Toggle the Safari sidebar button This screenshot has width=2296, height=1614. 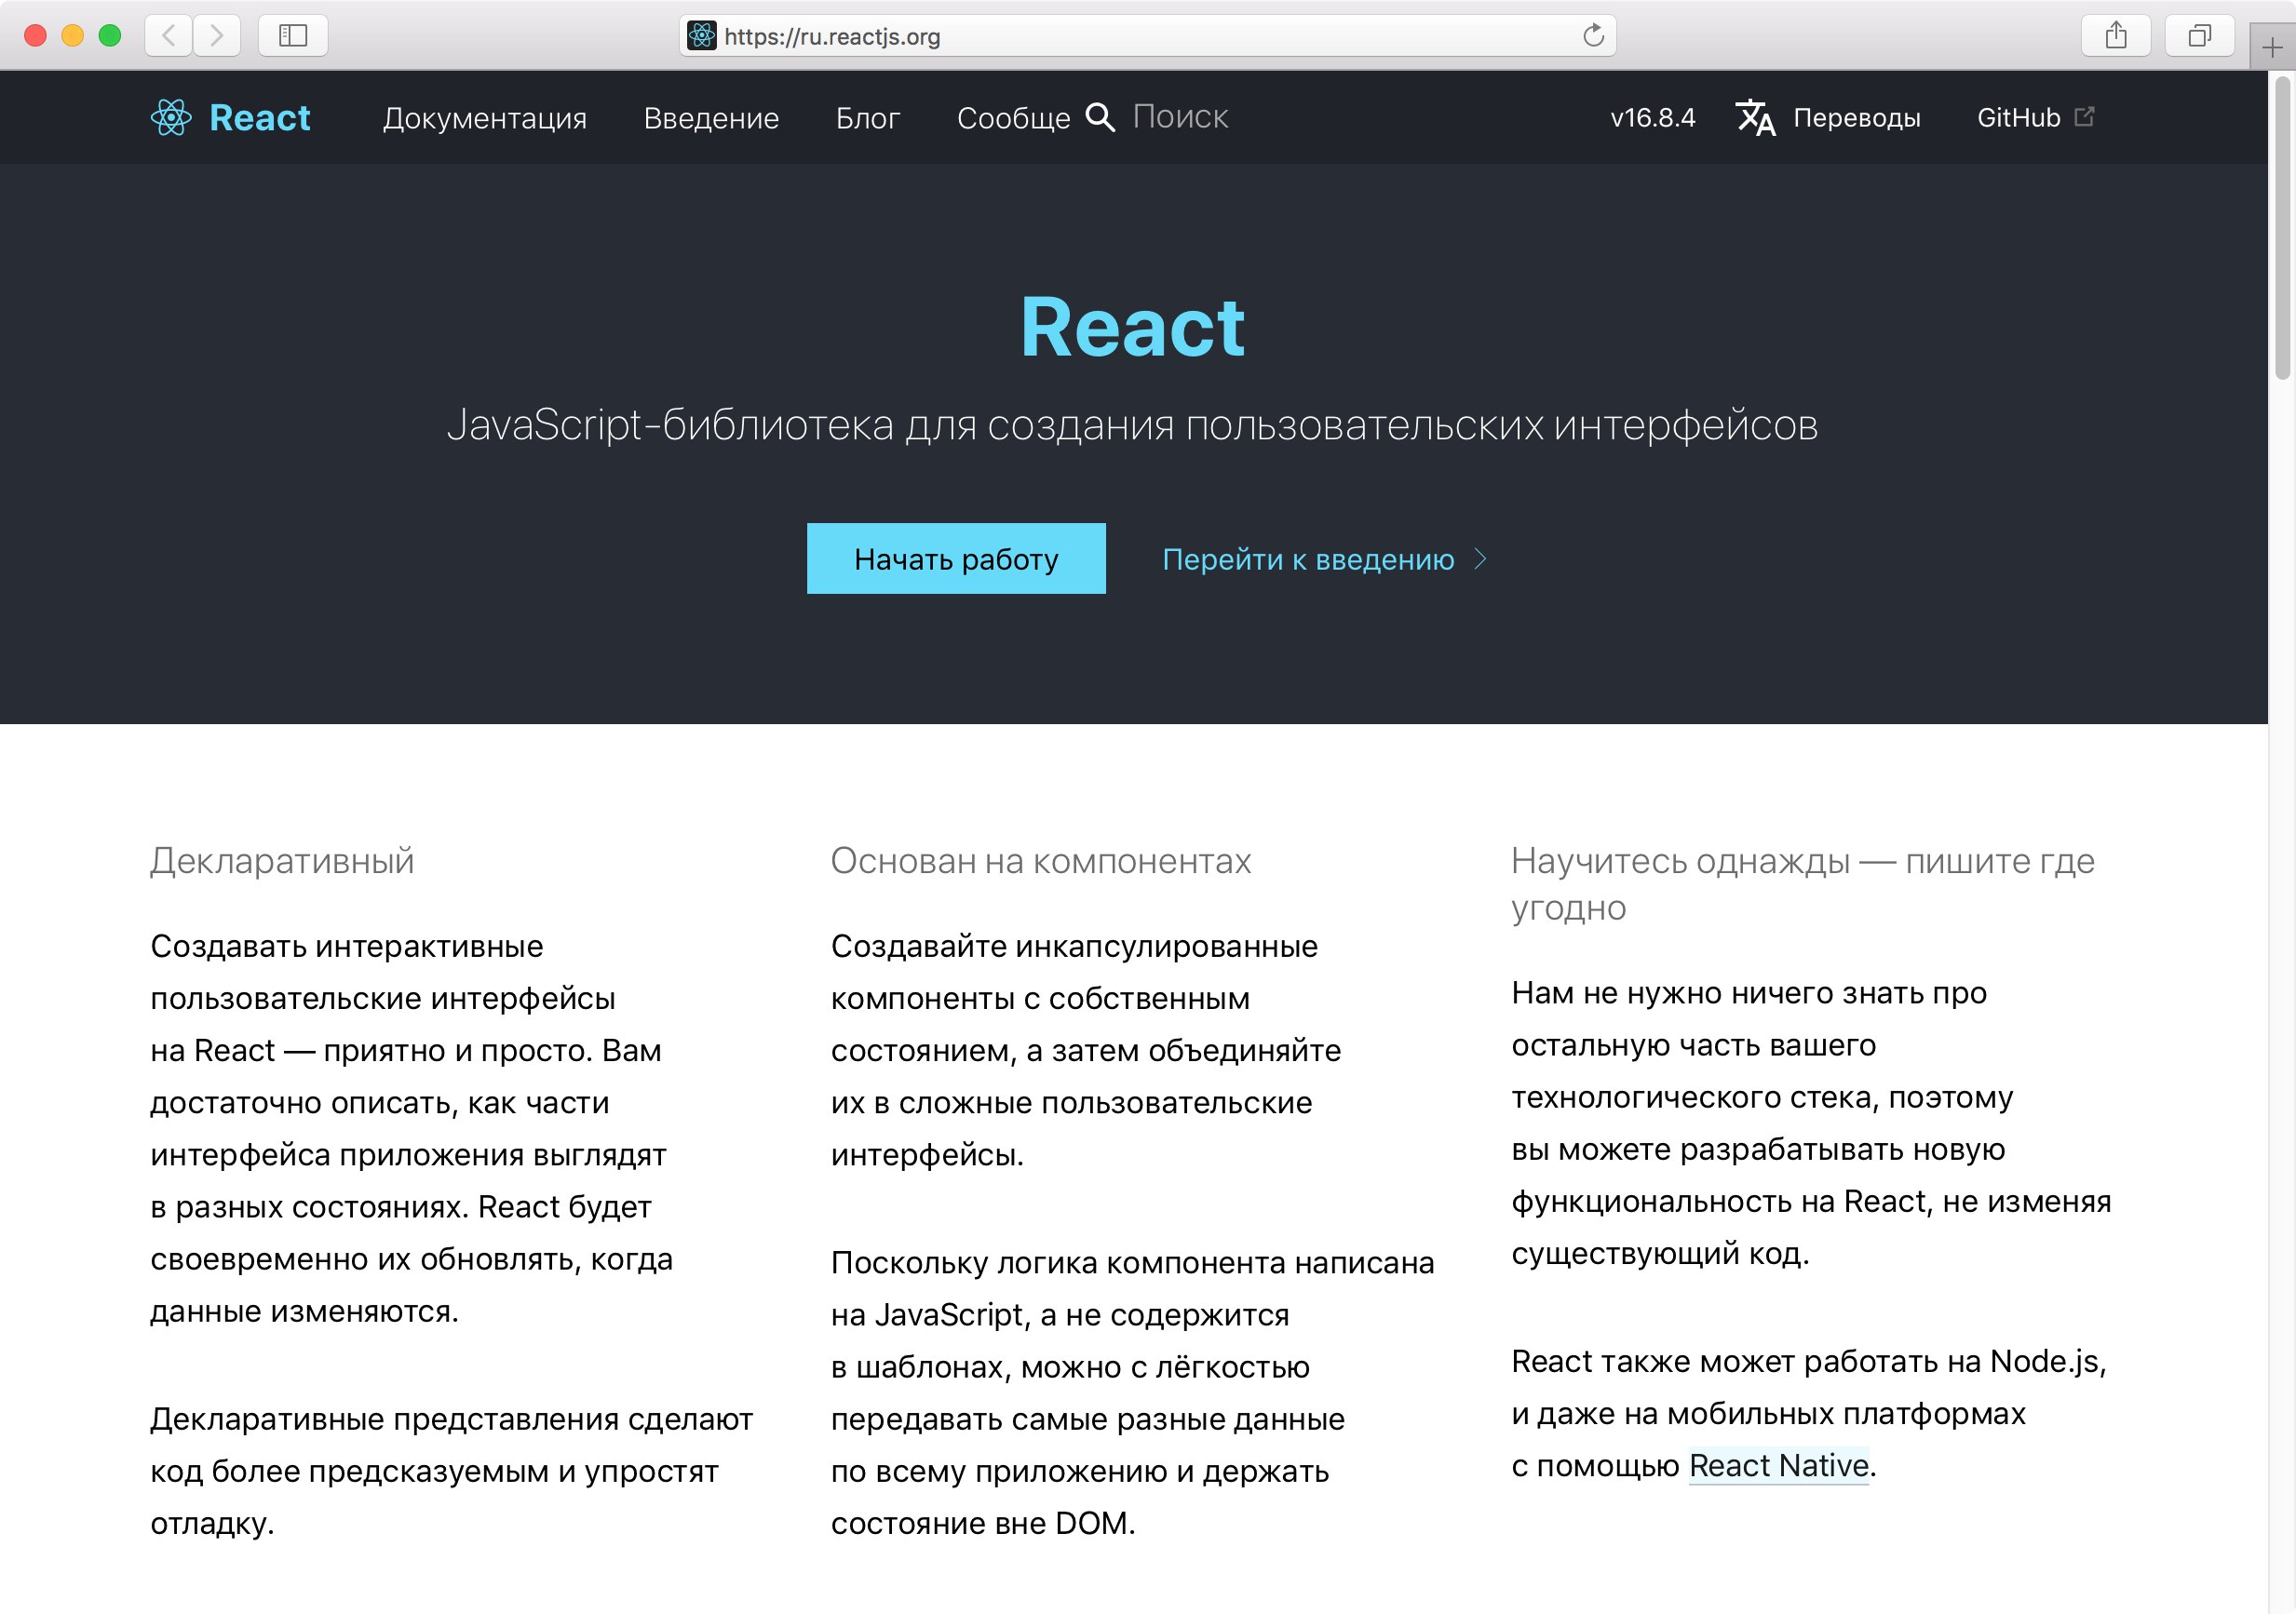click(293, 36)
